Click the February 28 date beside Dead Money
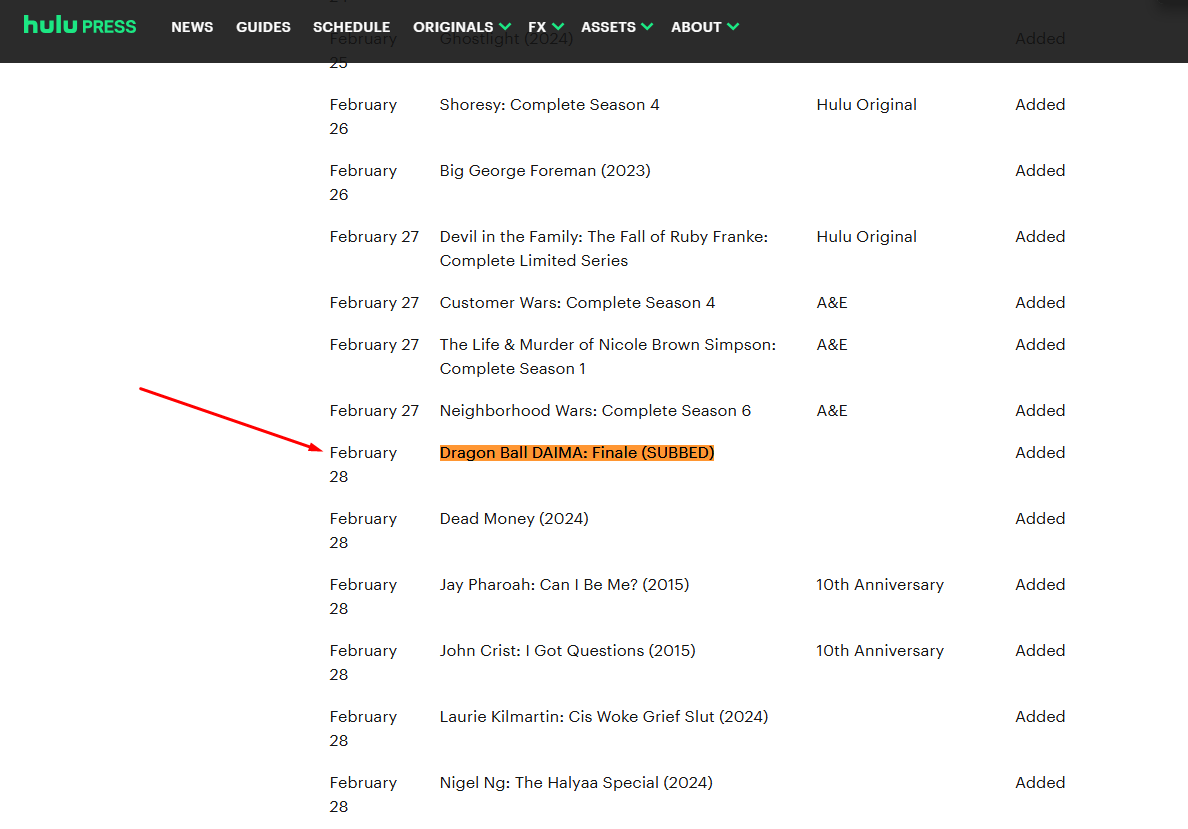Image resolution: width=1188 pixels, height=829 pixels. [363, 530]
